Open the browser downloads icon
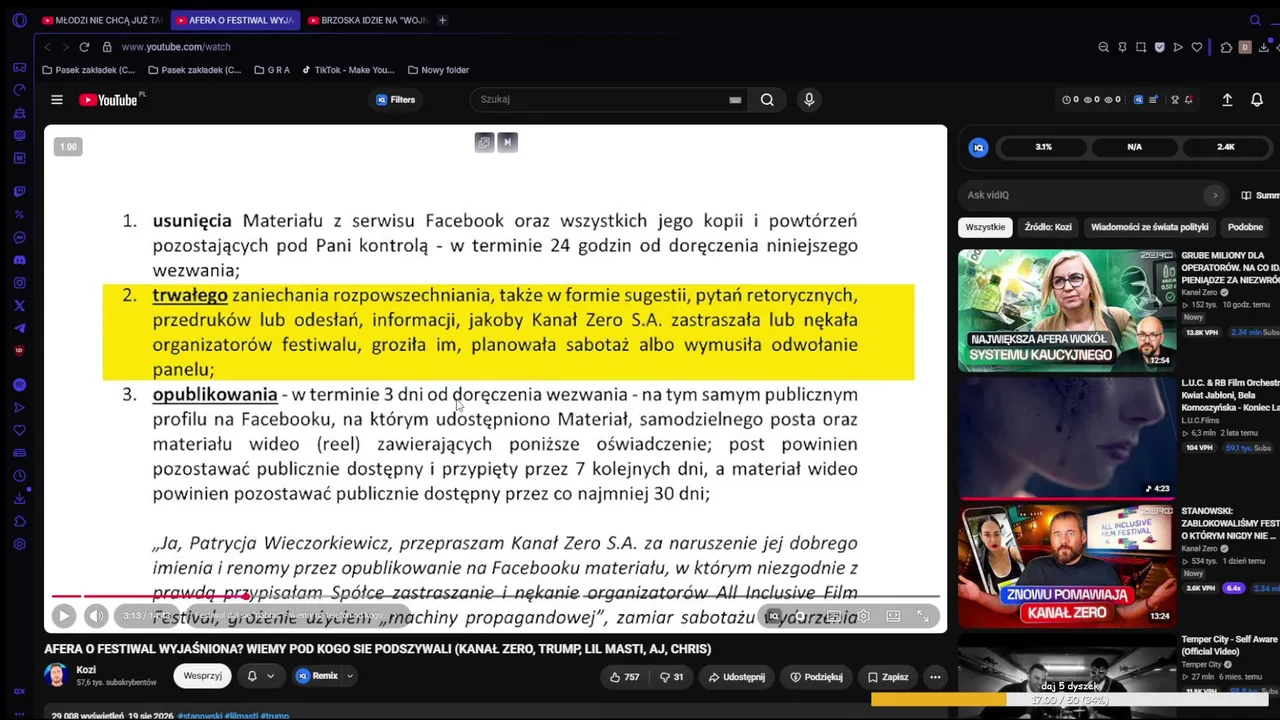Image resolution: width=1280 pixels, height=720 pixels. click(x=1264, y=47)
